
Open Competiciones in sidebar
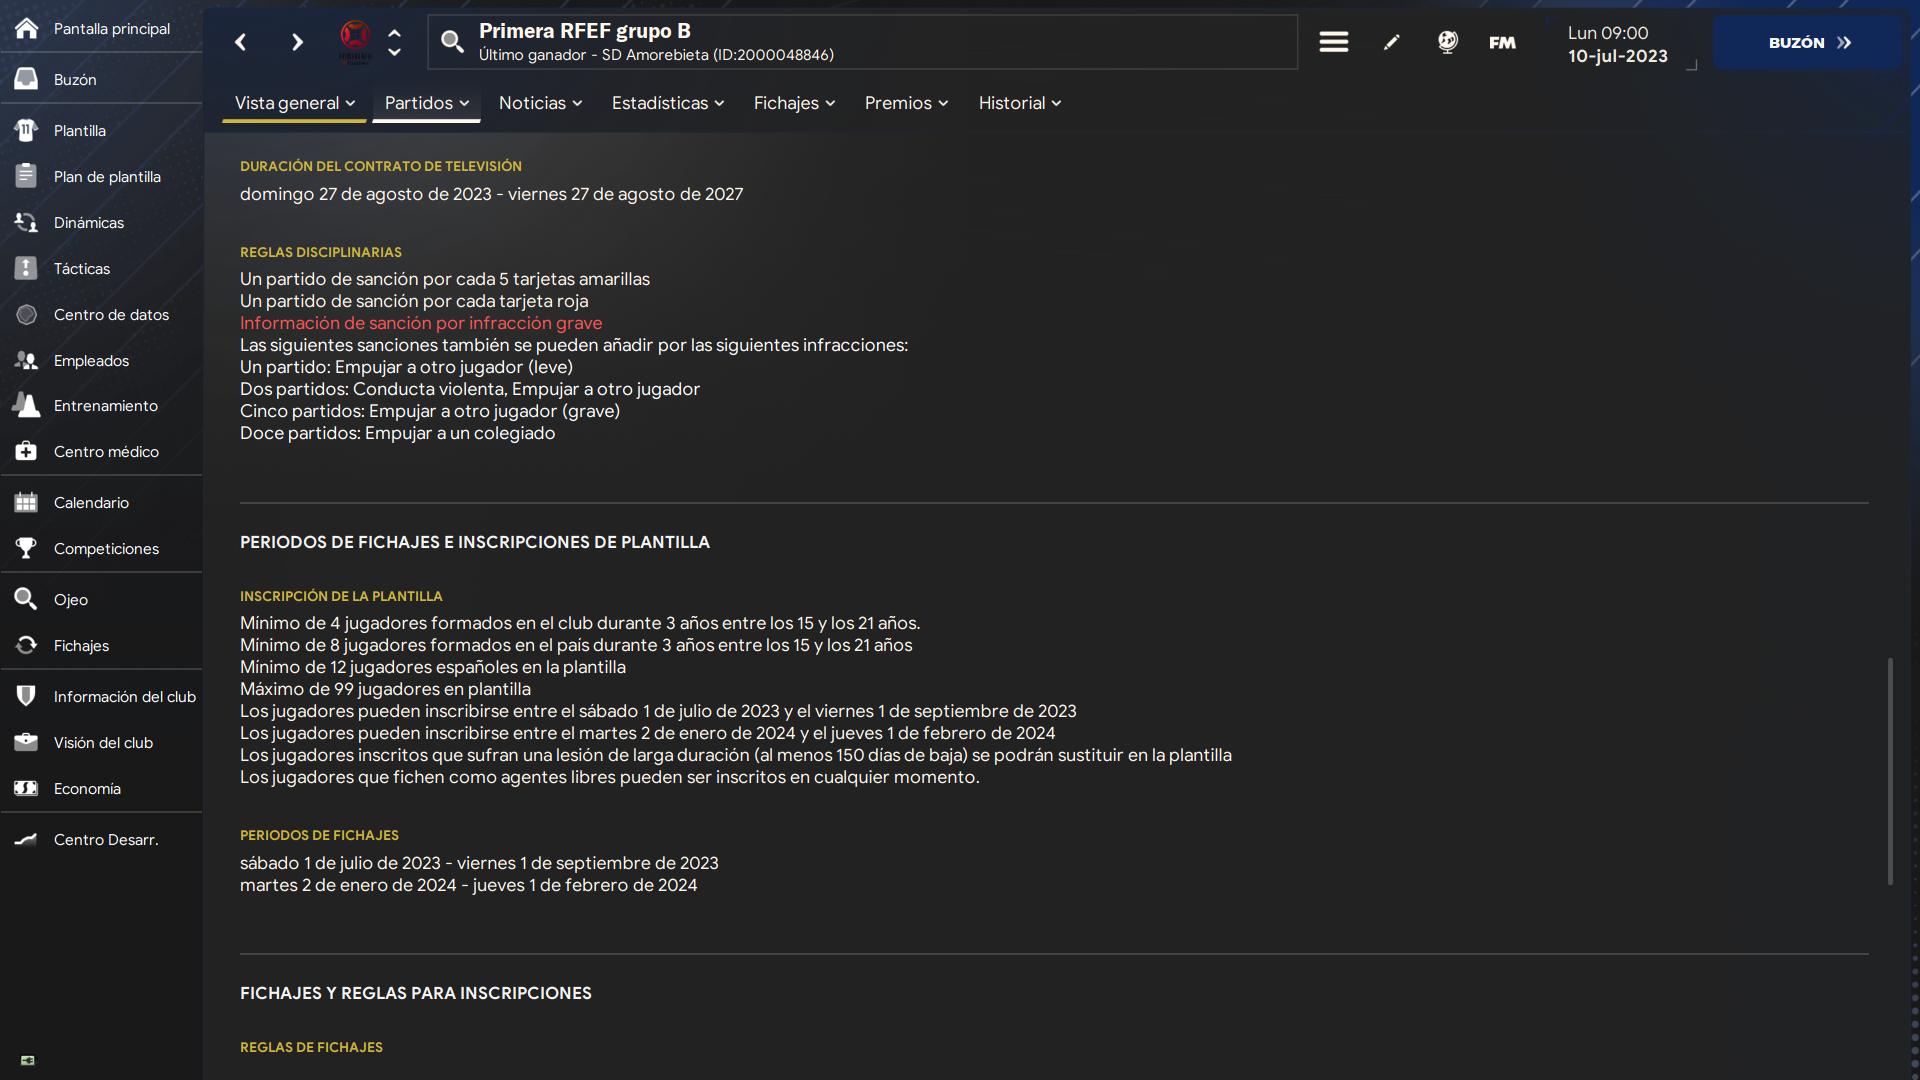pyautogui.click(x=106, y=548)
